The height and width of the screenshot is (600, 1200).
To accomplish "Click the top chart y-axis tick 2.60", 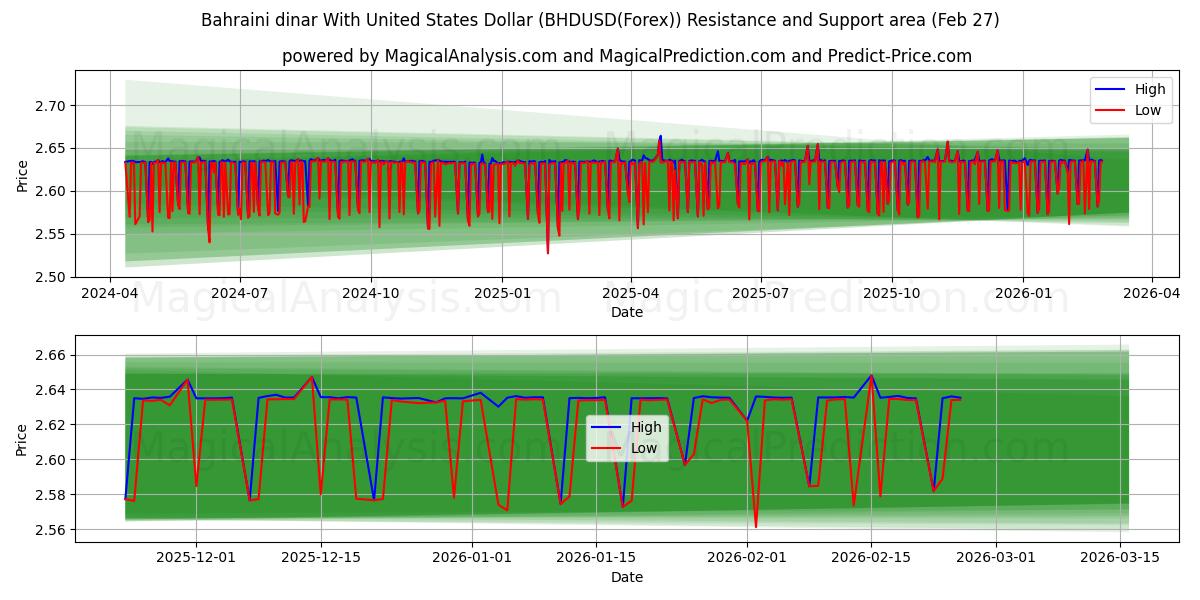I will pos(51,192).
